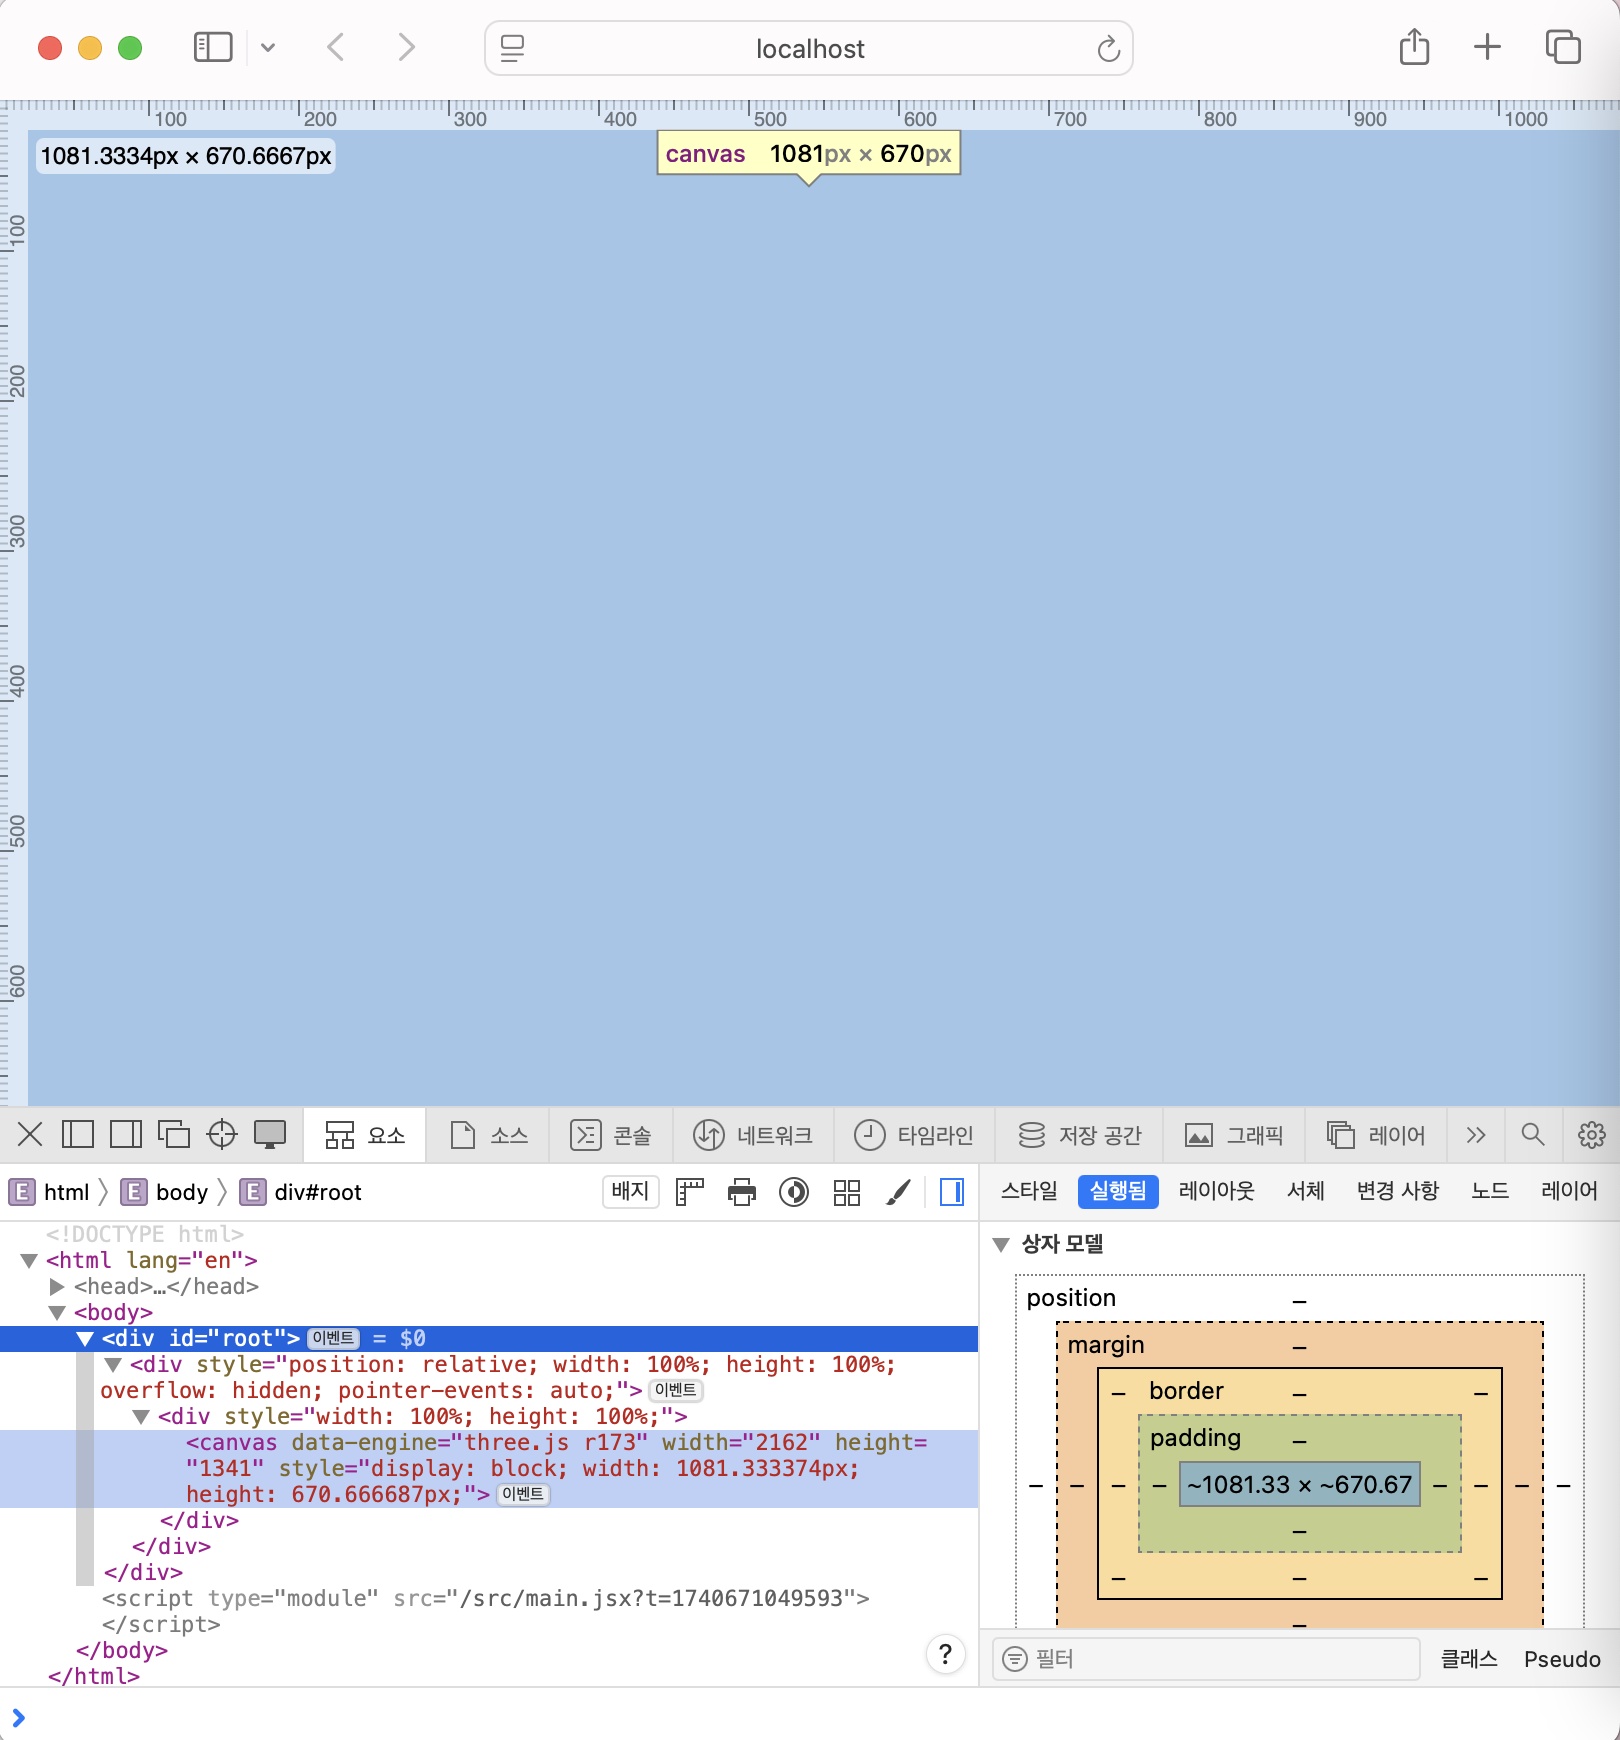This screenshot has height=1740, width=1620.
Task: Toggle device settings monitor icon
Action: (270, 1135)
